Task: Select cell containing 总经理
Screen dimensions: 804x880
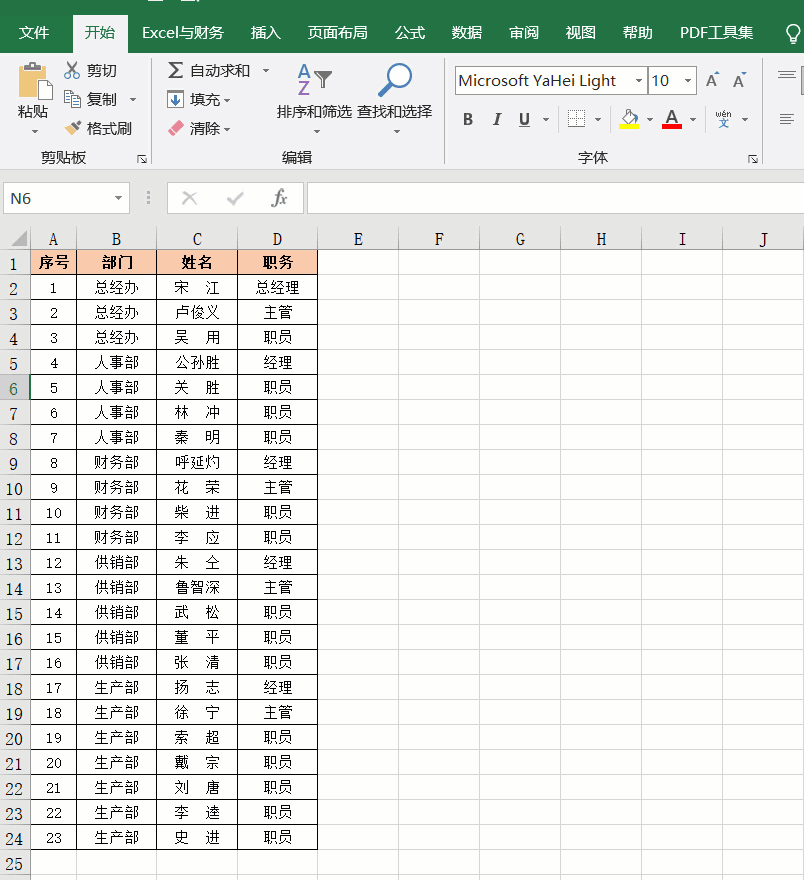Action: pyautogui.click(x=277, y=287)
